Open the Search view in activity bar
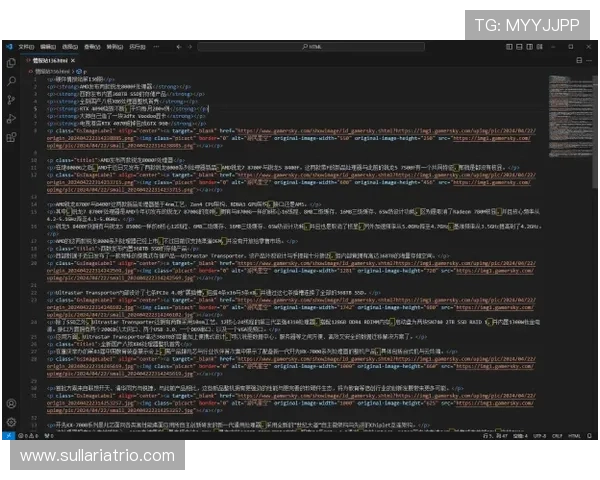 (x=11, y=82)
